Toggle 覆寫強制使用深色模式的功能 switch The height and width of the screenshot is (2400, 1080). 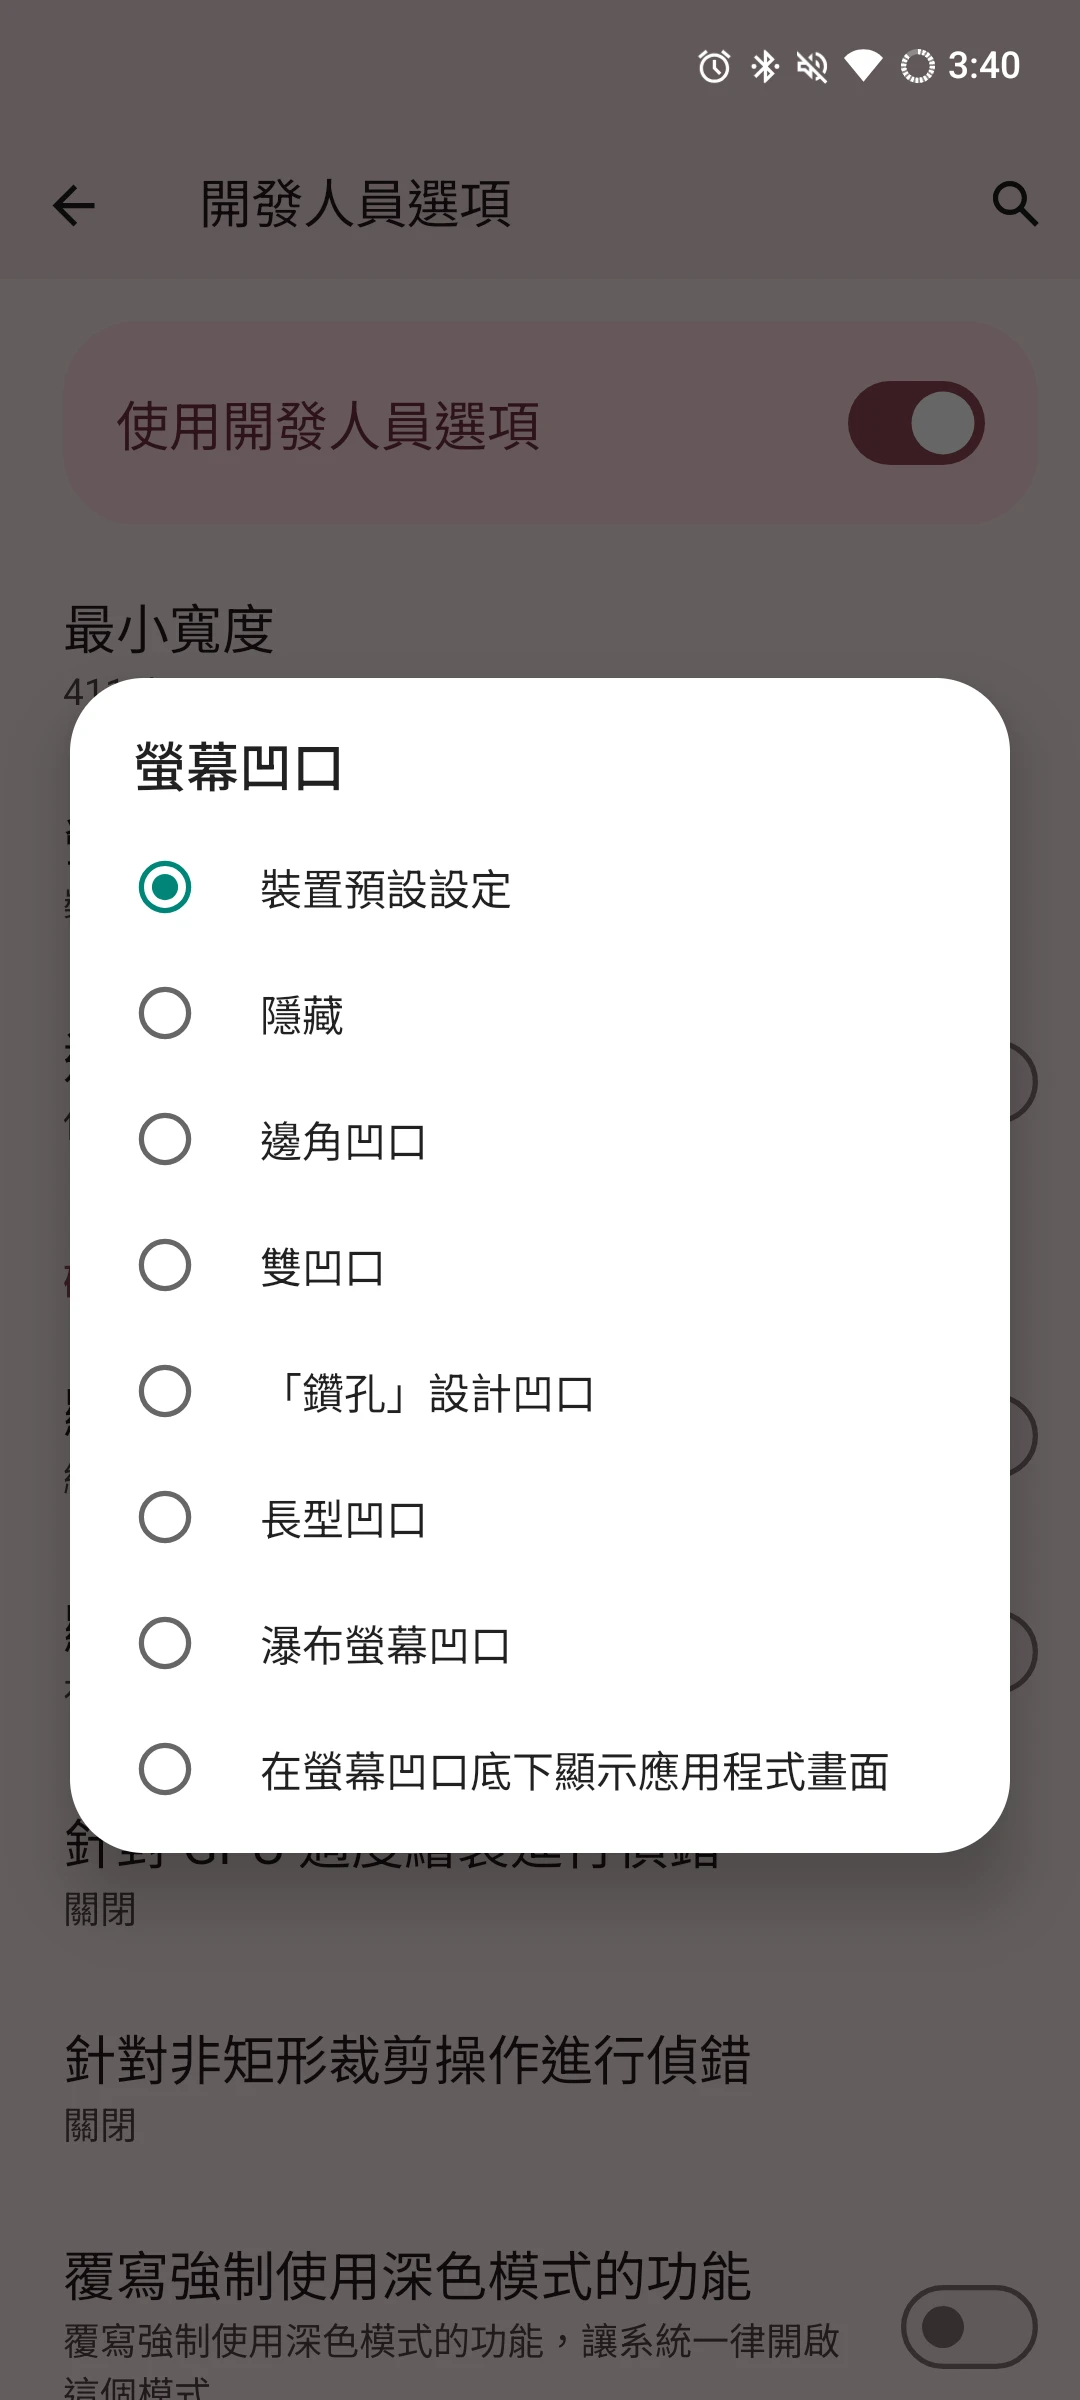(x=968, y=2326)
